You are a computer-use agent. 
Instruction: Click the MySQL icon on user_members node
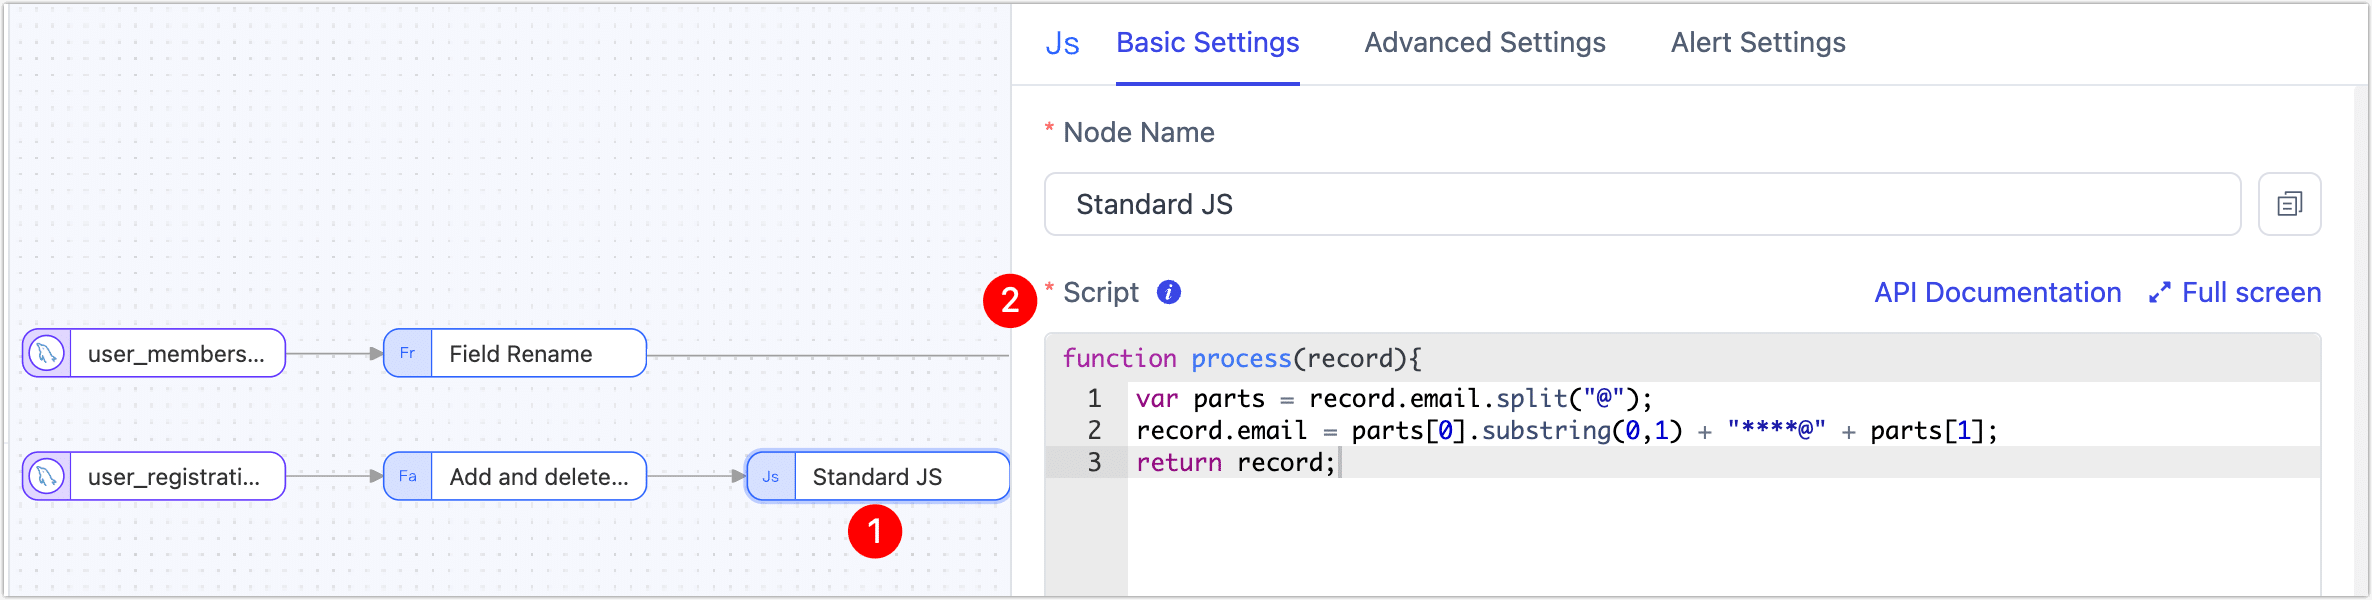(47, 353)
